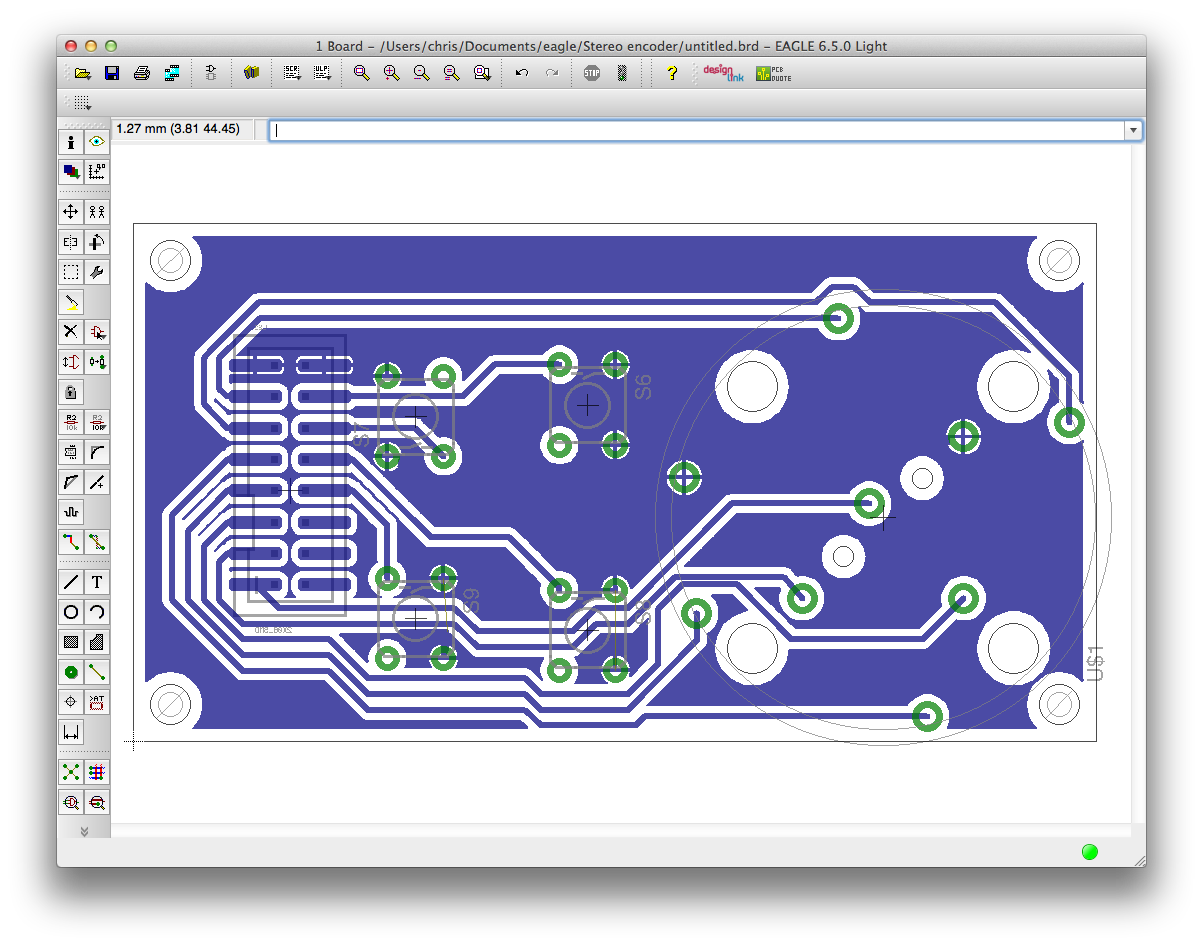Viewport: 1203px width, 946px height.
Task: Open the PCB Quote button
Action: point(773,73)
